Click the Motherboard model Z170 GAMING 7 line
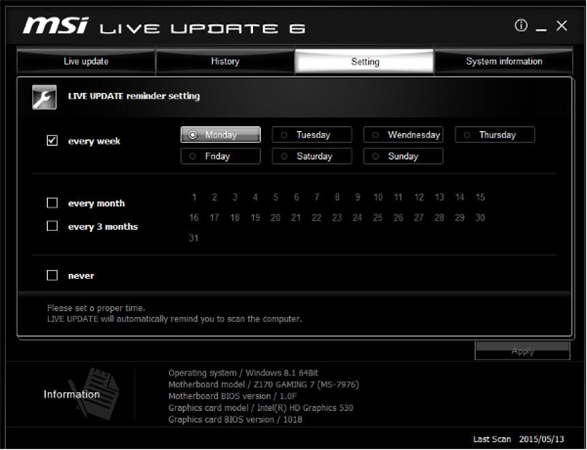This screenshot has height=450, width=587. click(264, 384)
